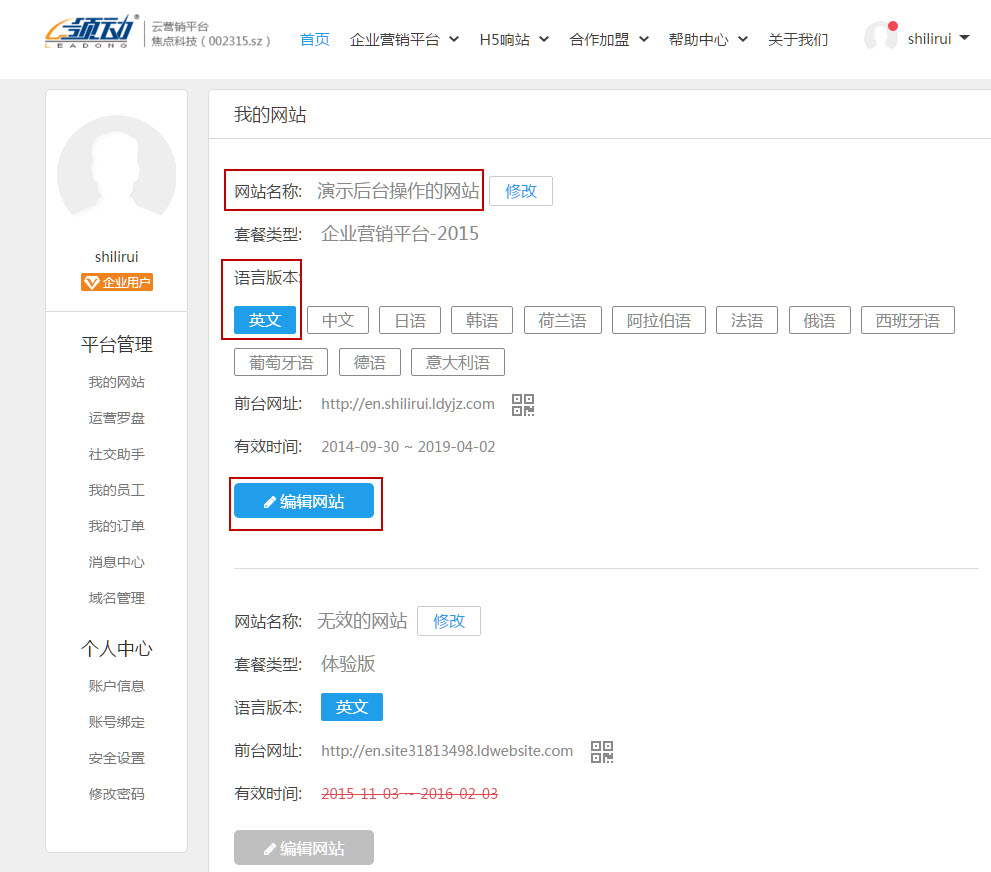Click 修改 next to 网站名称
Image resolution: width=991 pixels, height=872 pixels.
pyautogui.click(x=520, y=190)
